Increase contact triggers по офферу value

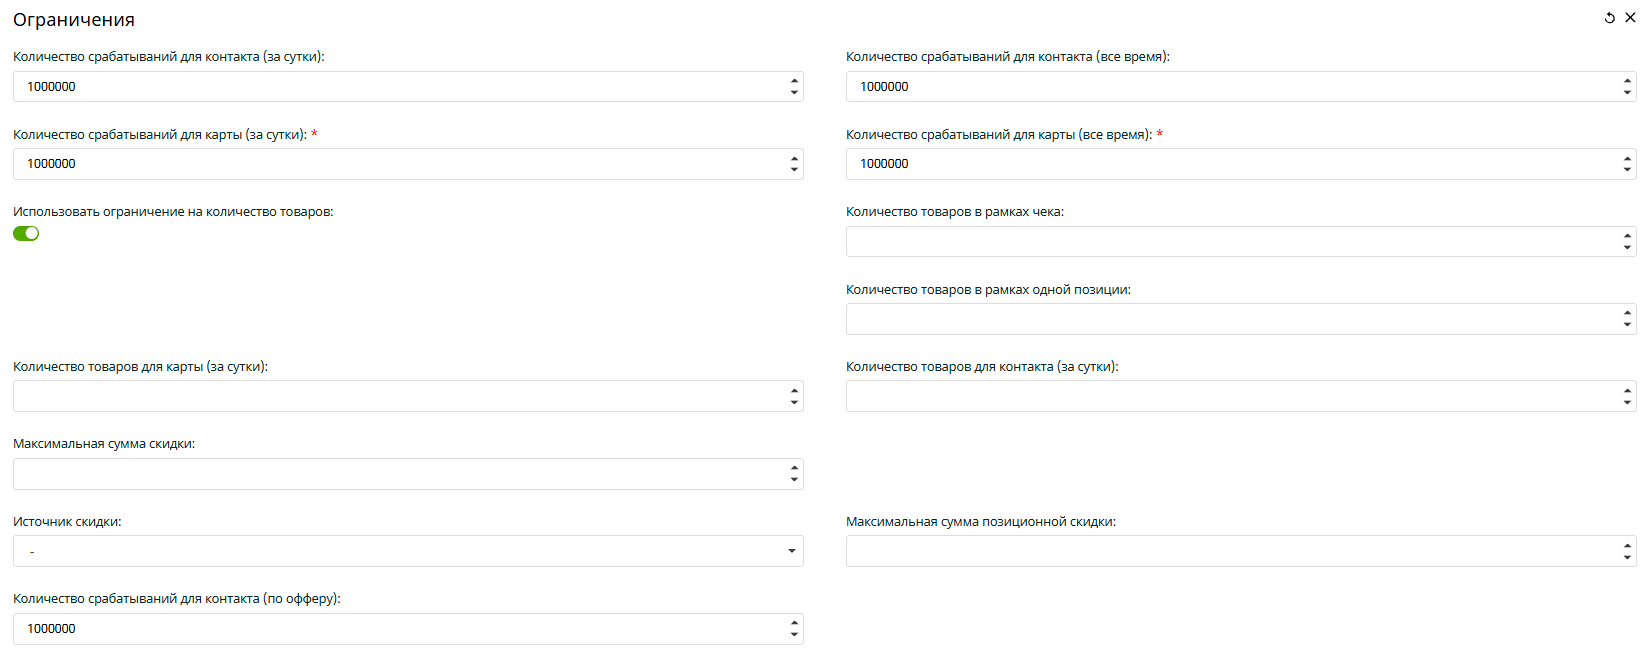coord(794,623)
